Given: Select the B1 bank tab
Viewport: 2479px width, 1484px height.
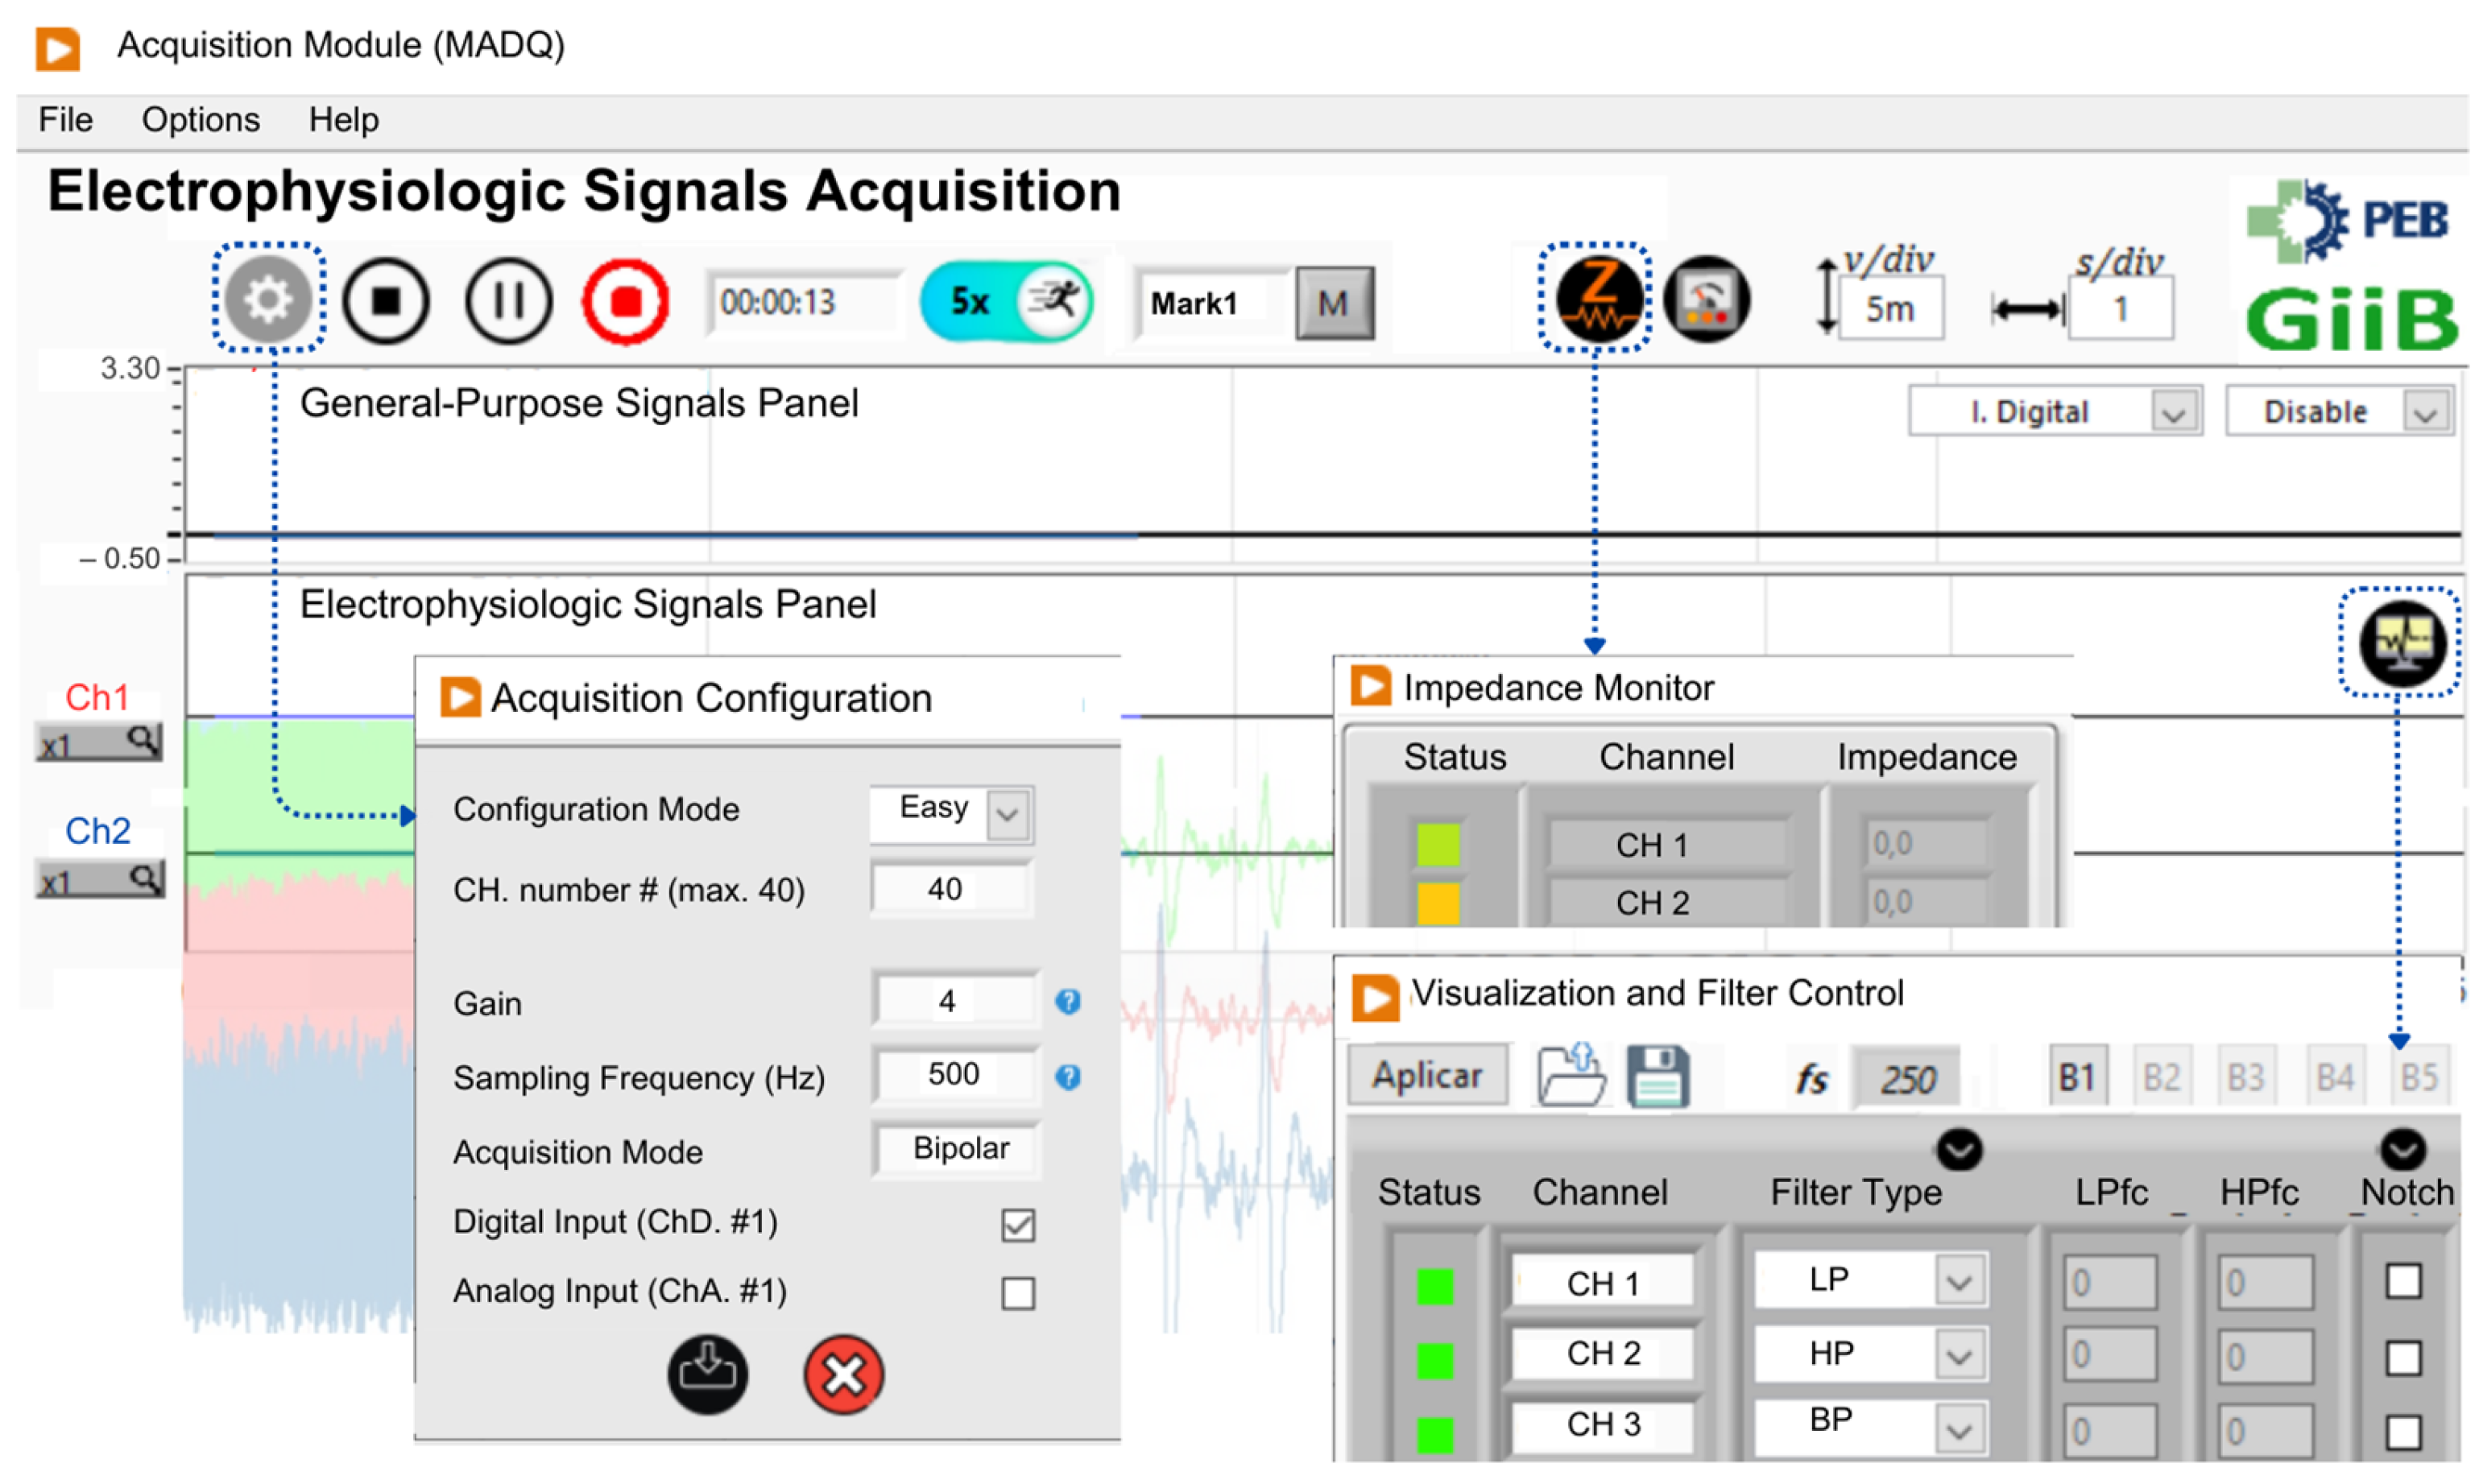Looking at the screenshot, I should point(2077,1077).
